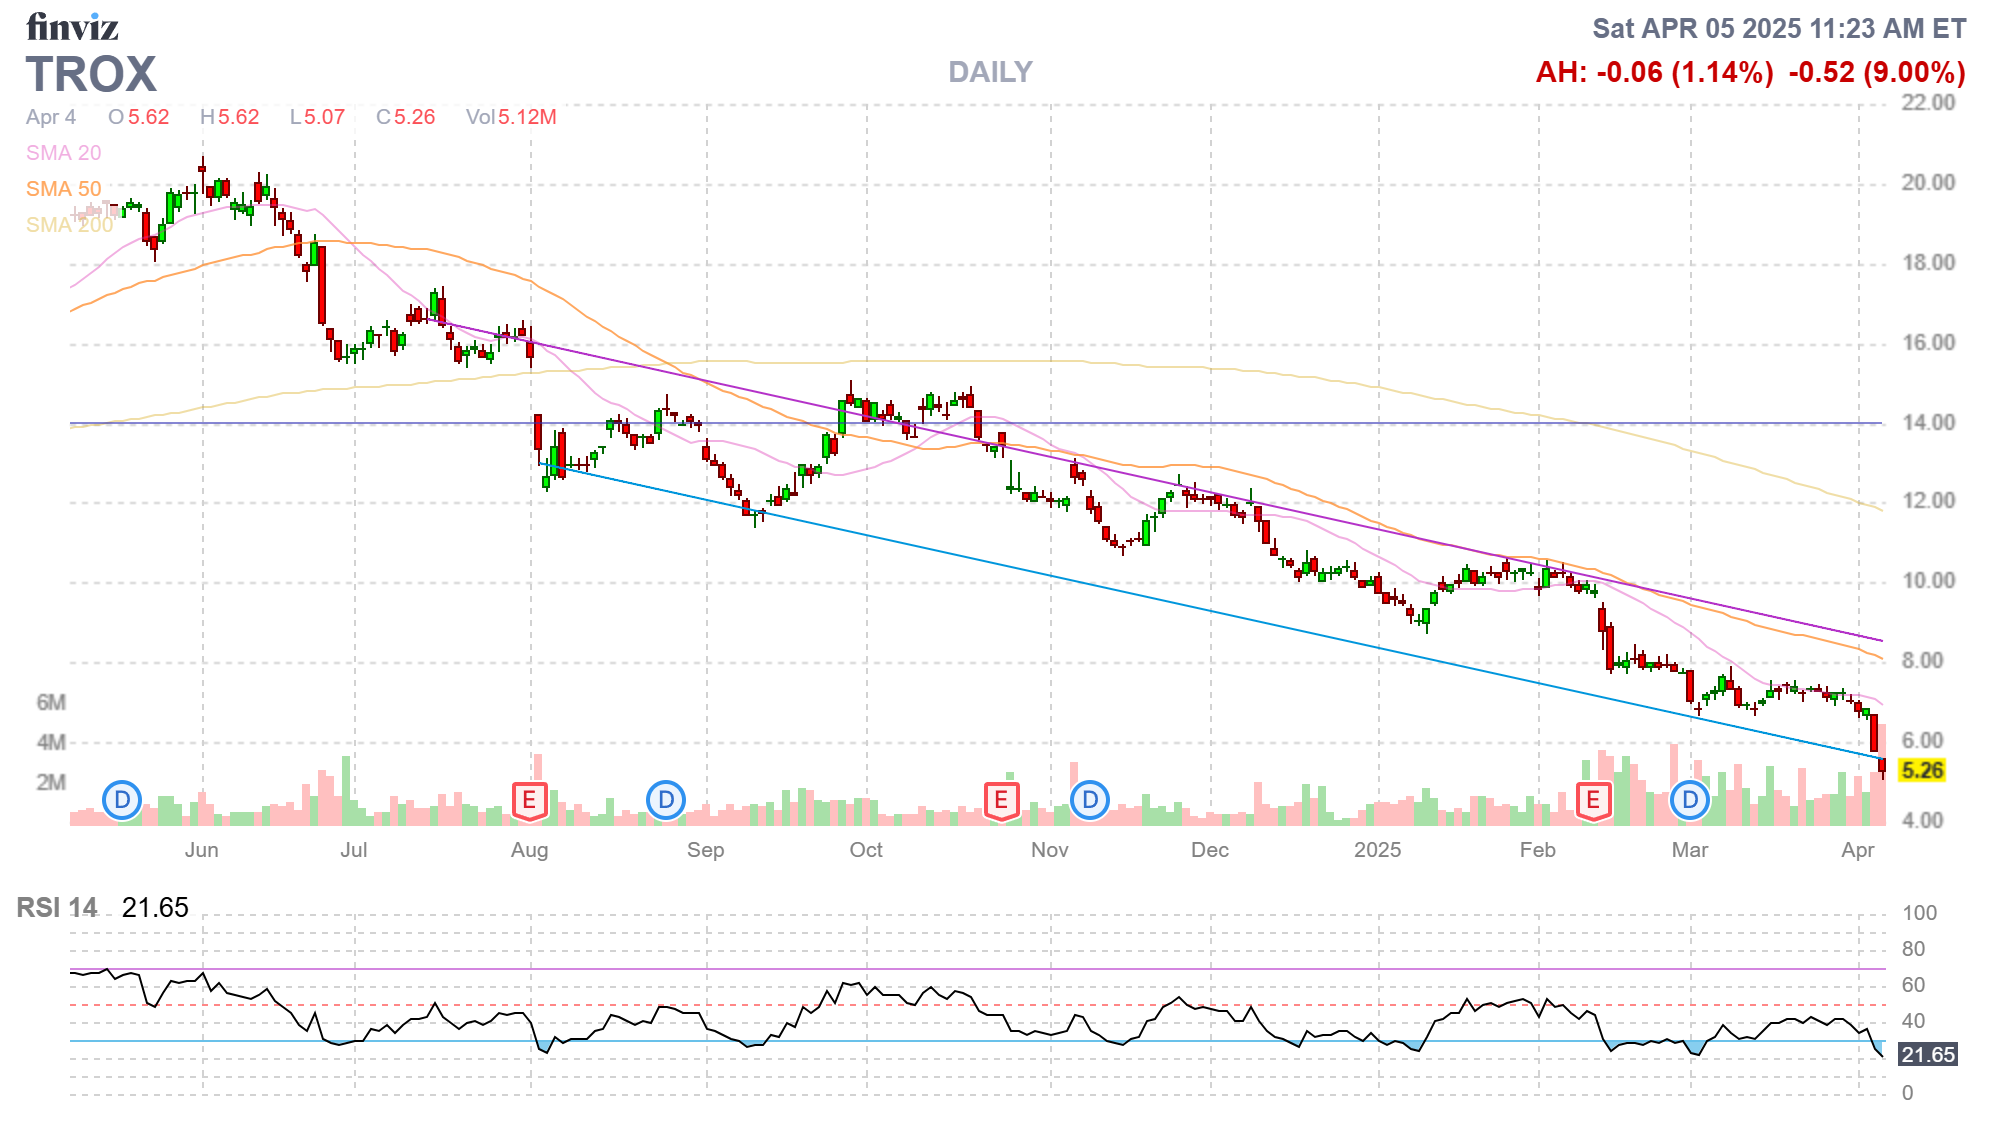Click the dividend marker before September
Screen dimensions: 1992x1124
point(666,800)
